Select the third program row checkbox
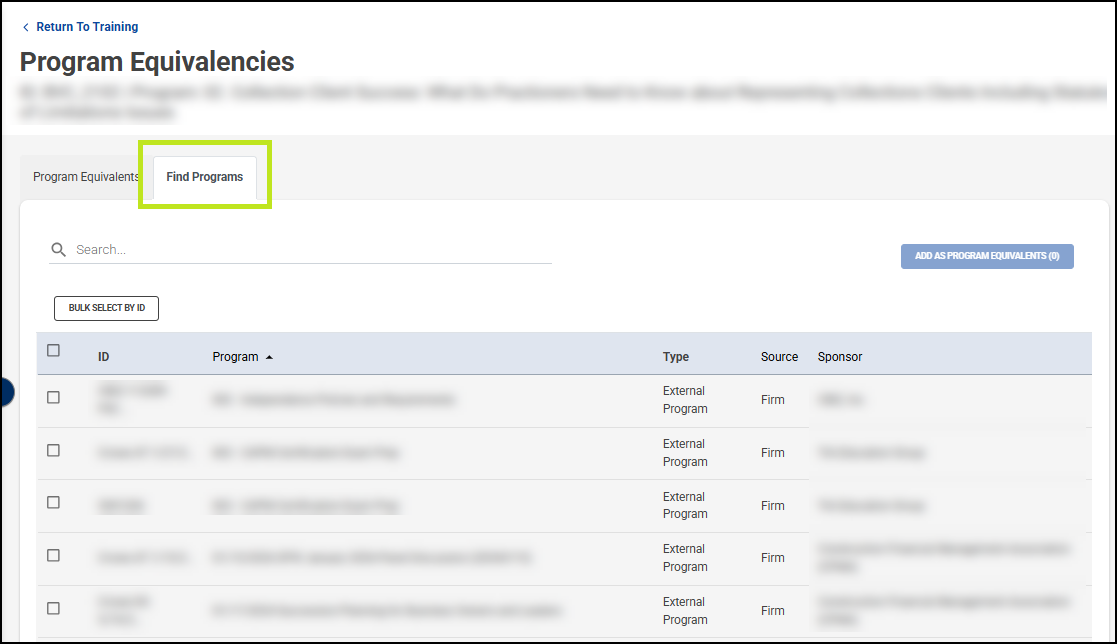Screen dimensions: 1117x644 [54, 503]
